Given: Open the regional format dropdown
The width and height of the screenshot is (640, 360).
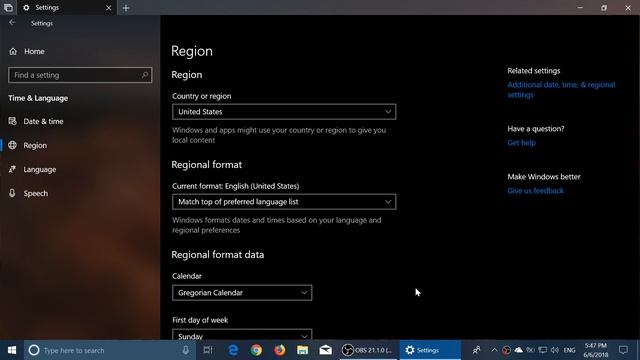Looking at the screenshot, I should pyautogui.click(x=284, y=202).
